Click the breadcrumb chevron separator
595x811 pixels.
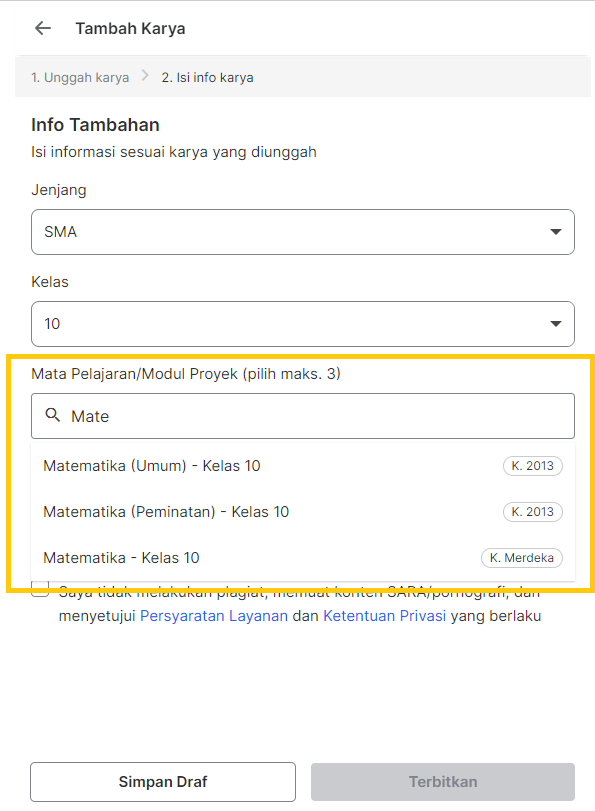(145, 77)
